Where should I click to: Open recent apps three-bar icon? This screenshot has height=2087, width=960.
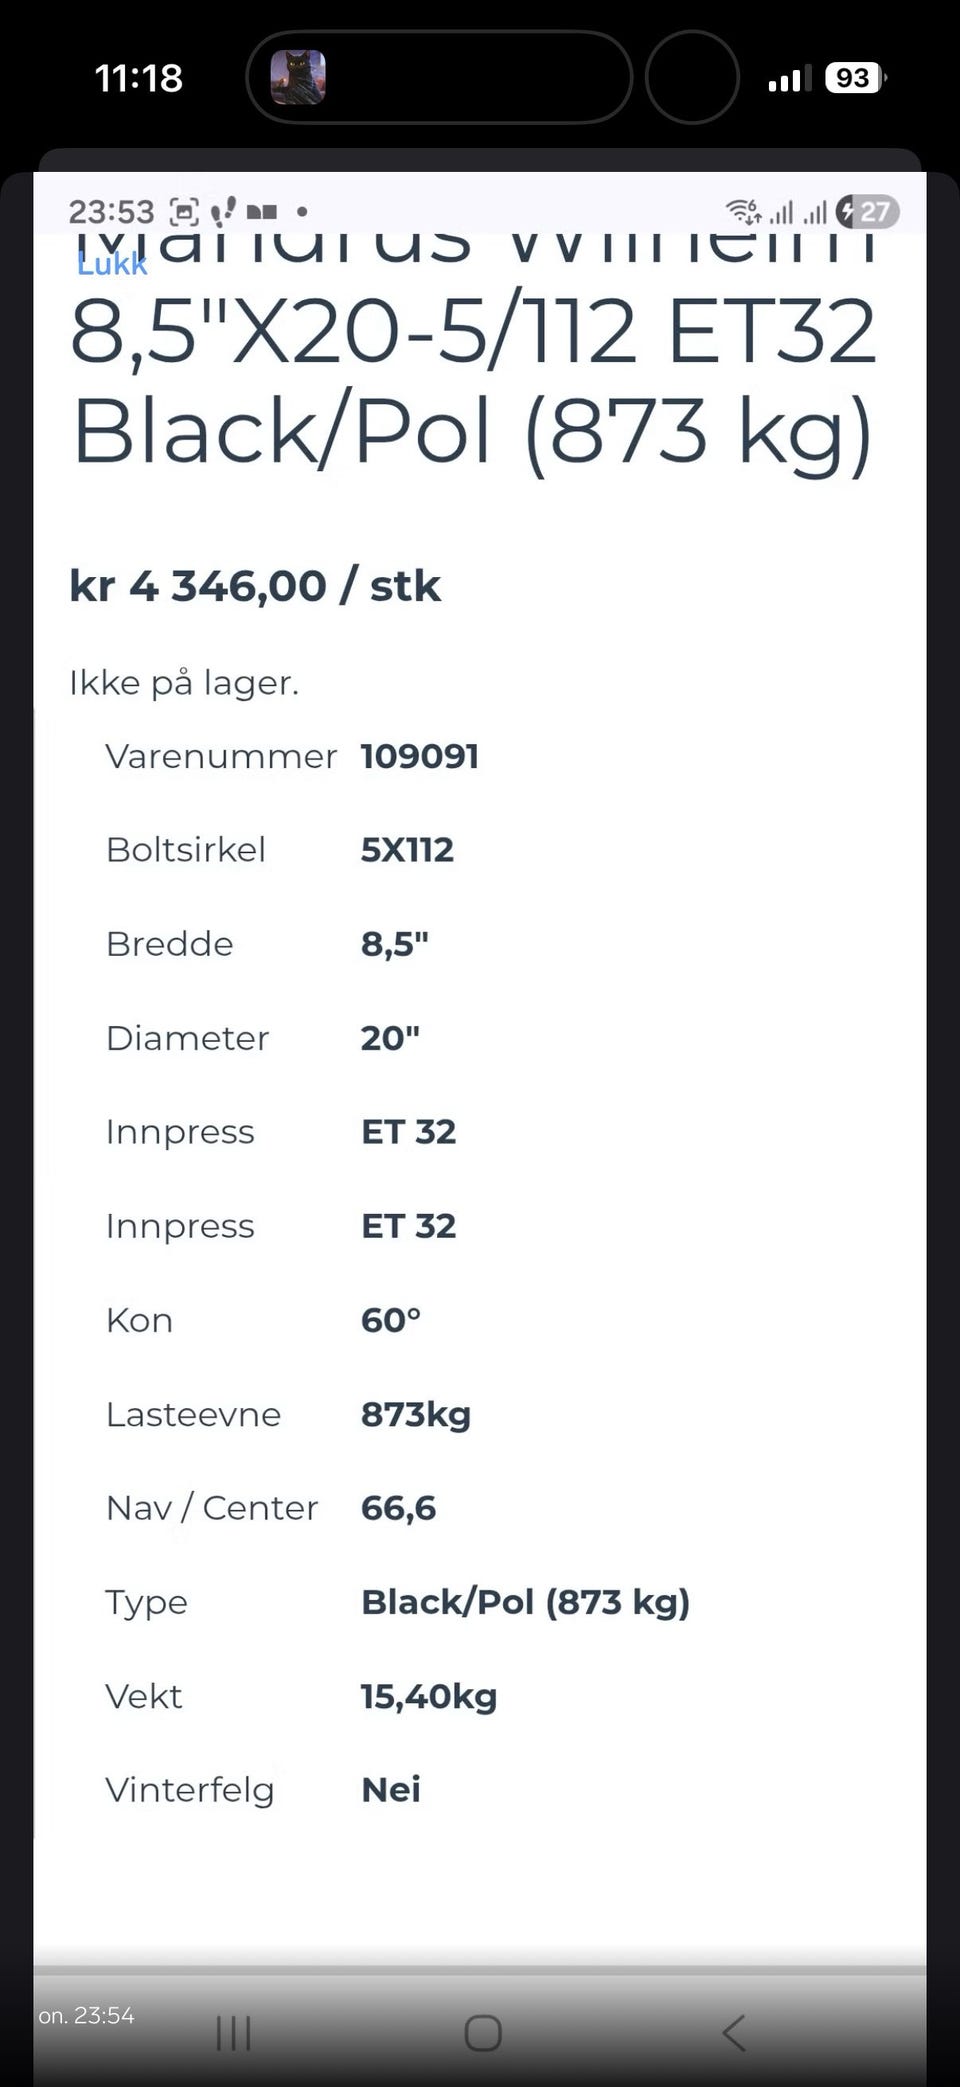pyautogui.click(x=234, y=2033)
